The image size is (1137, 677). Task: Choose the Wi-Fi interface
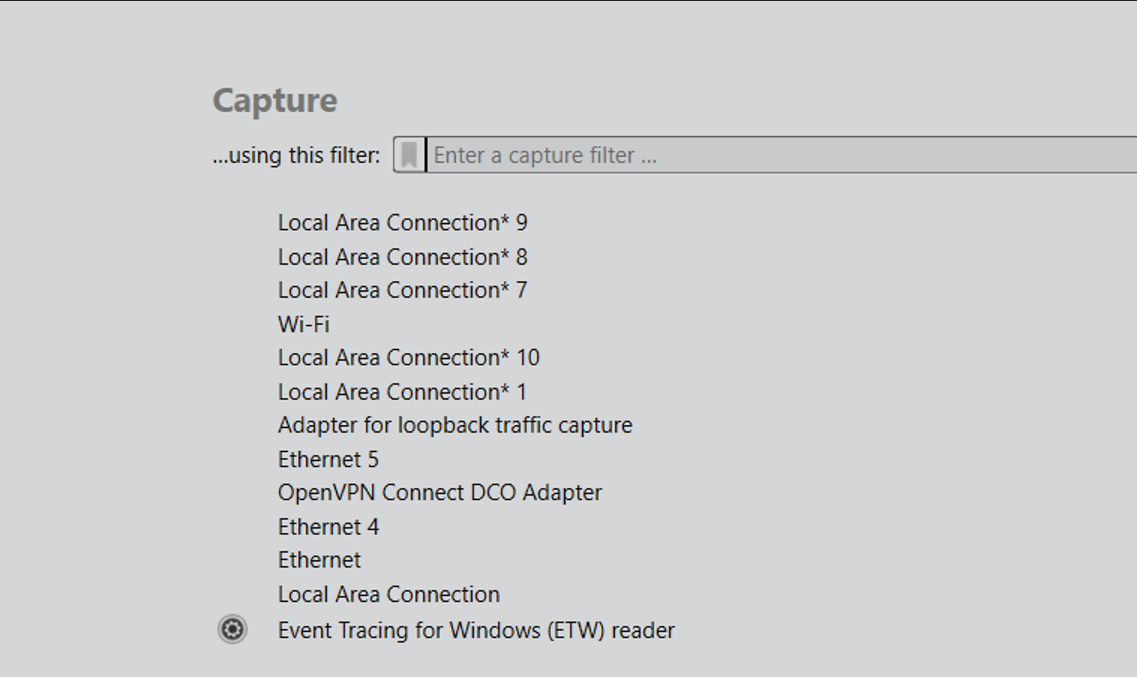304,324
